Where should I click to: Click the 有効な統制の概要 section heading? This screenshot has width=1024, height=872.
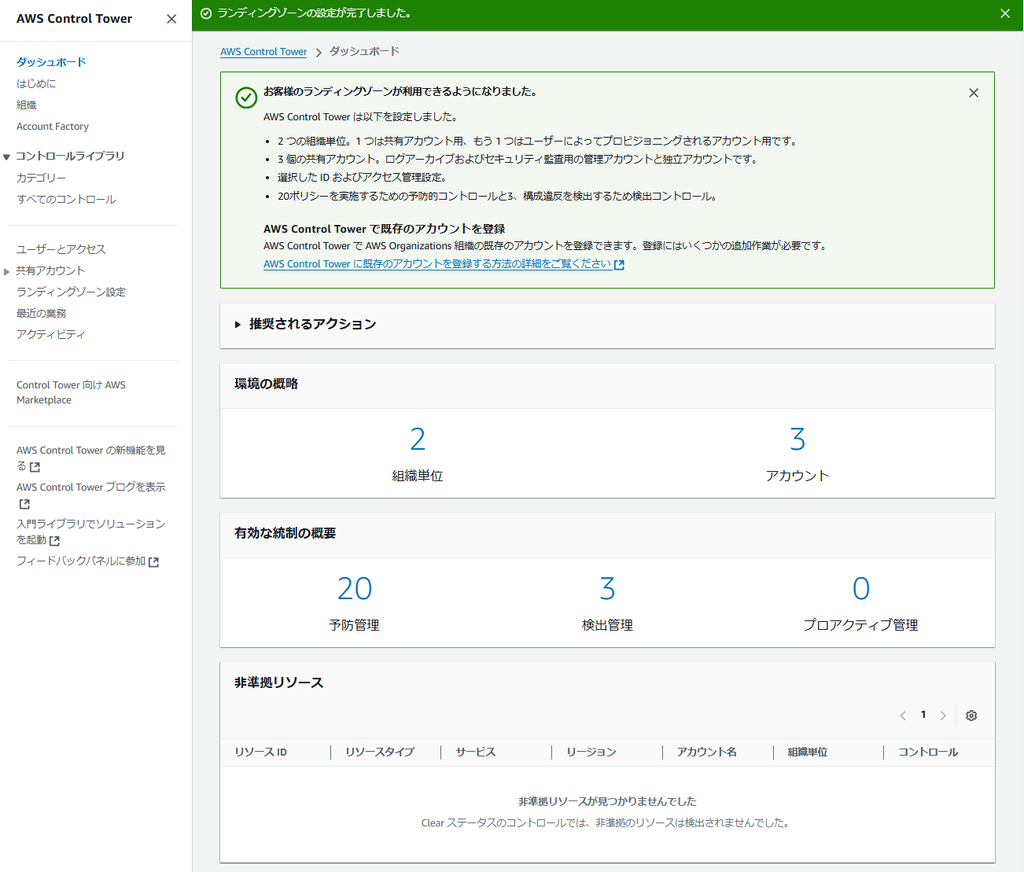[x=285, y=534]
